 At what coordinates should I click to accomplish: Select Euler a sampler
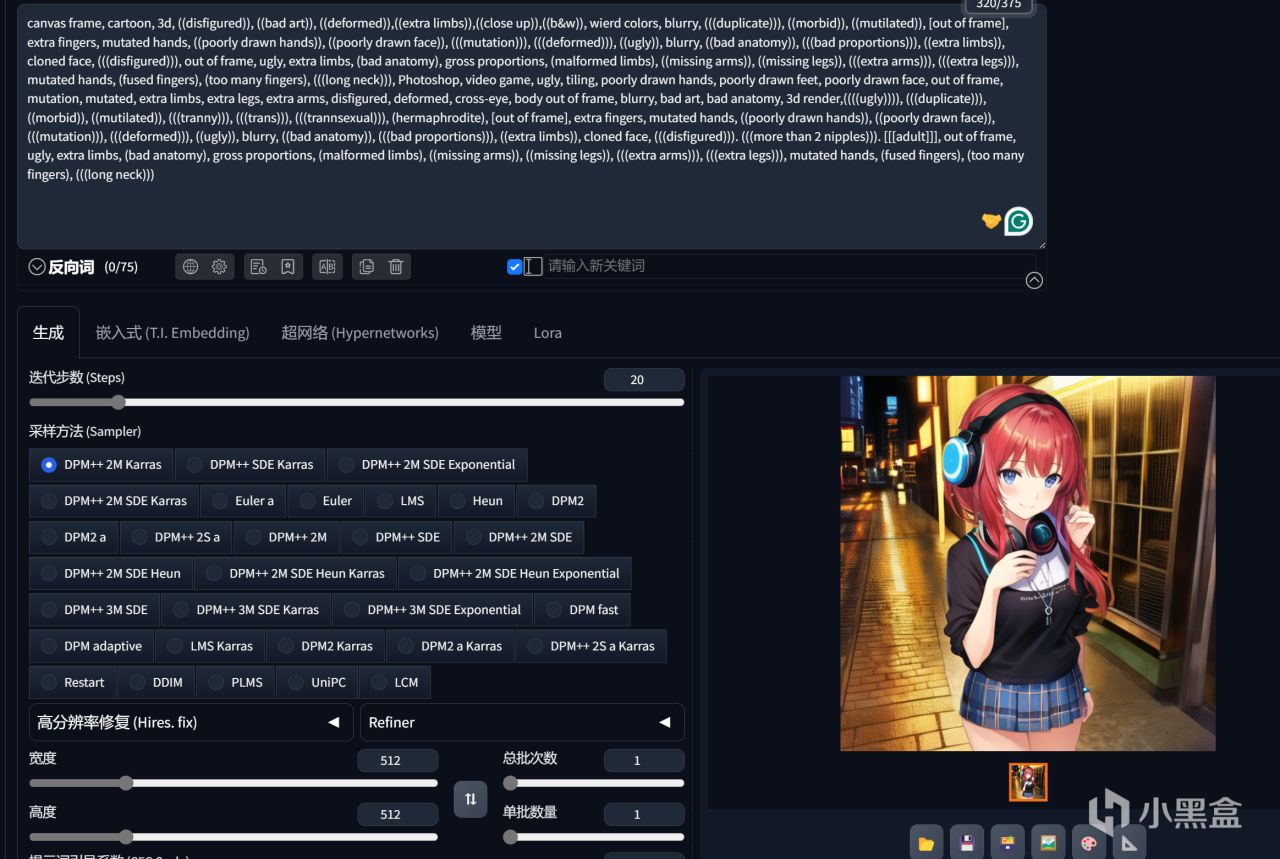click(x=243, y=501)
